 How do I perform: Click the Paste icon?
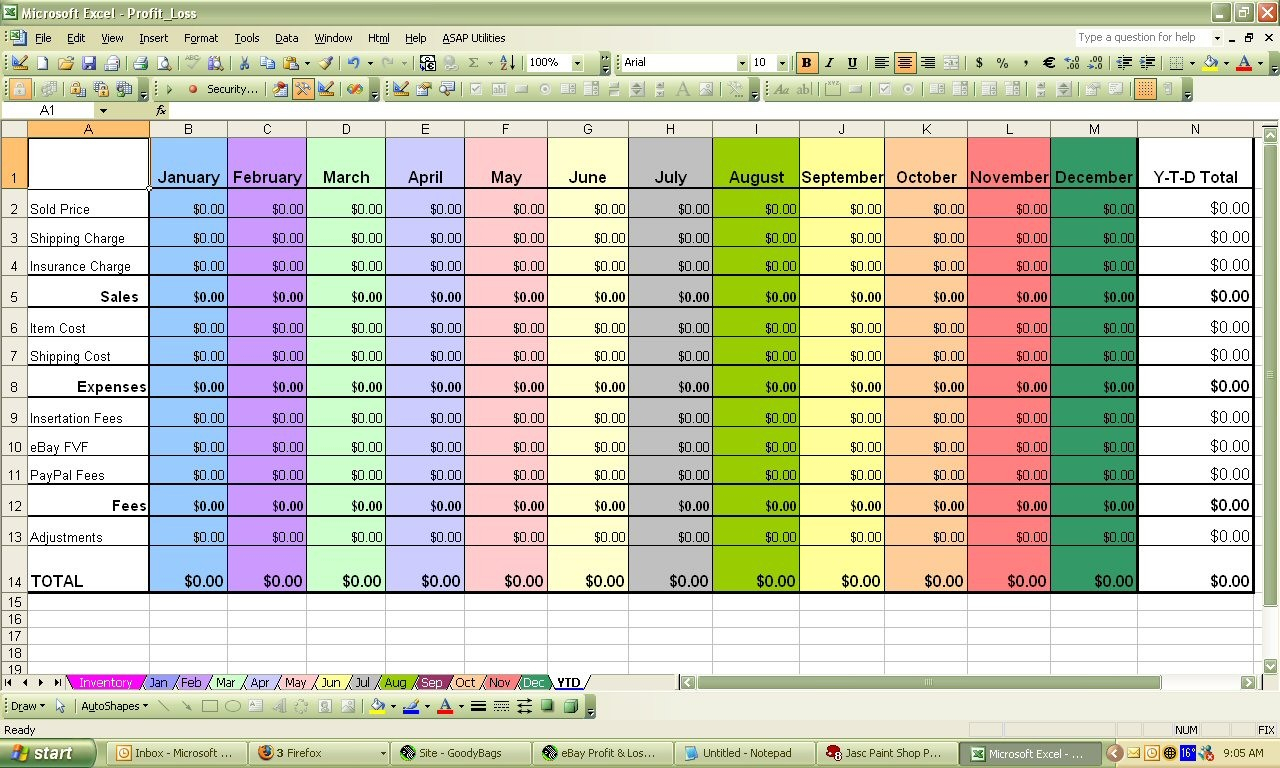289,62
